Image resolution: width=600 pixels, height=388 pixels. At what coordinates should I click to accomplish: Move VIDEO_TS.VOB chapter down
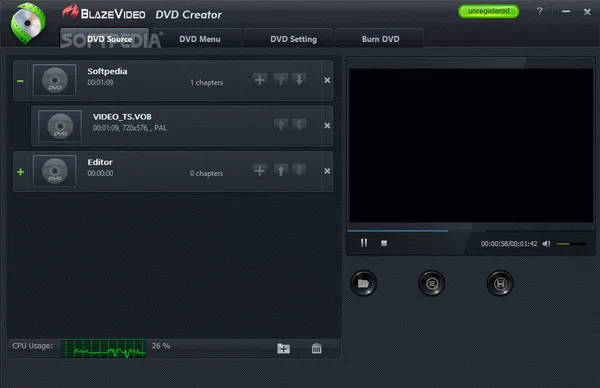coord(299,125)
